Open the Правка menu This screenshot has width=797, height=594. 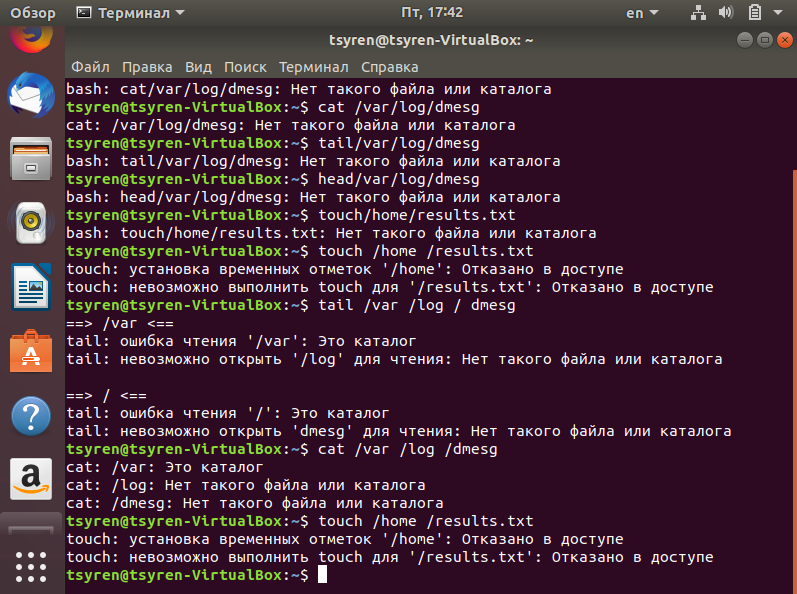pos(147,67)
